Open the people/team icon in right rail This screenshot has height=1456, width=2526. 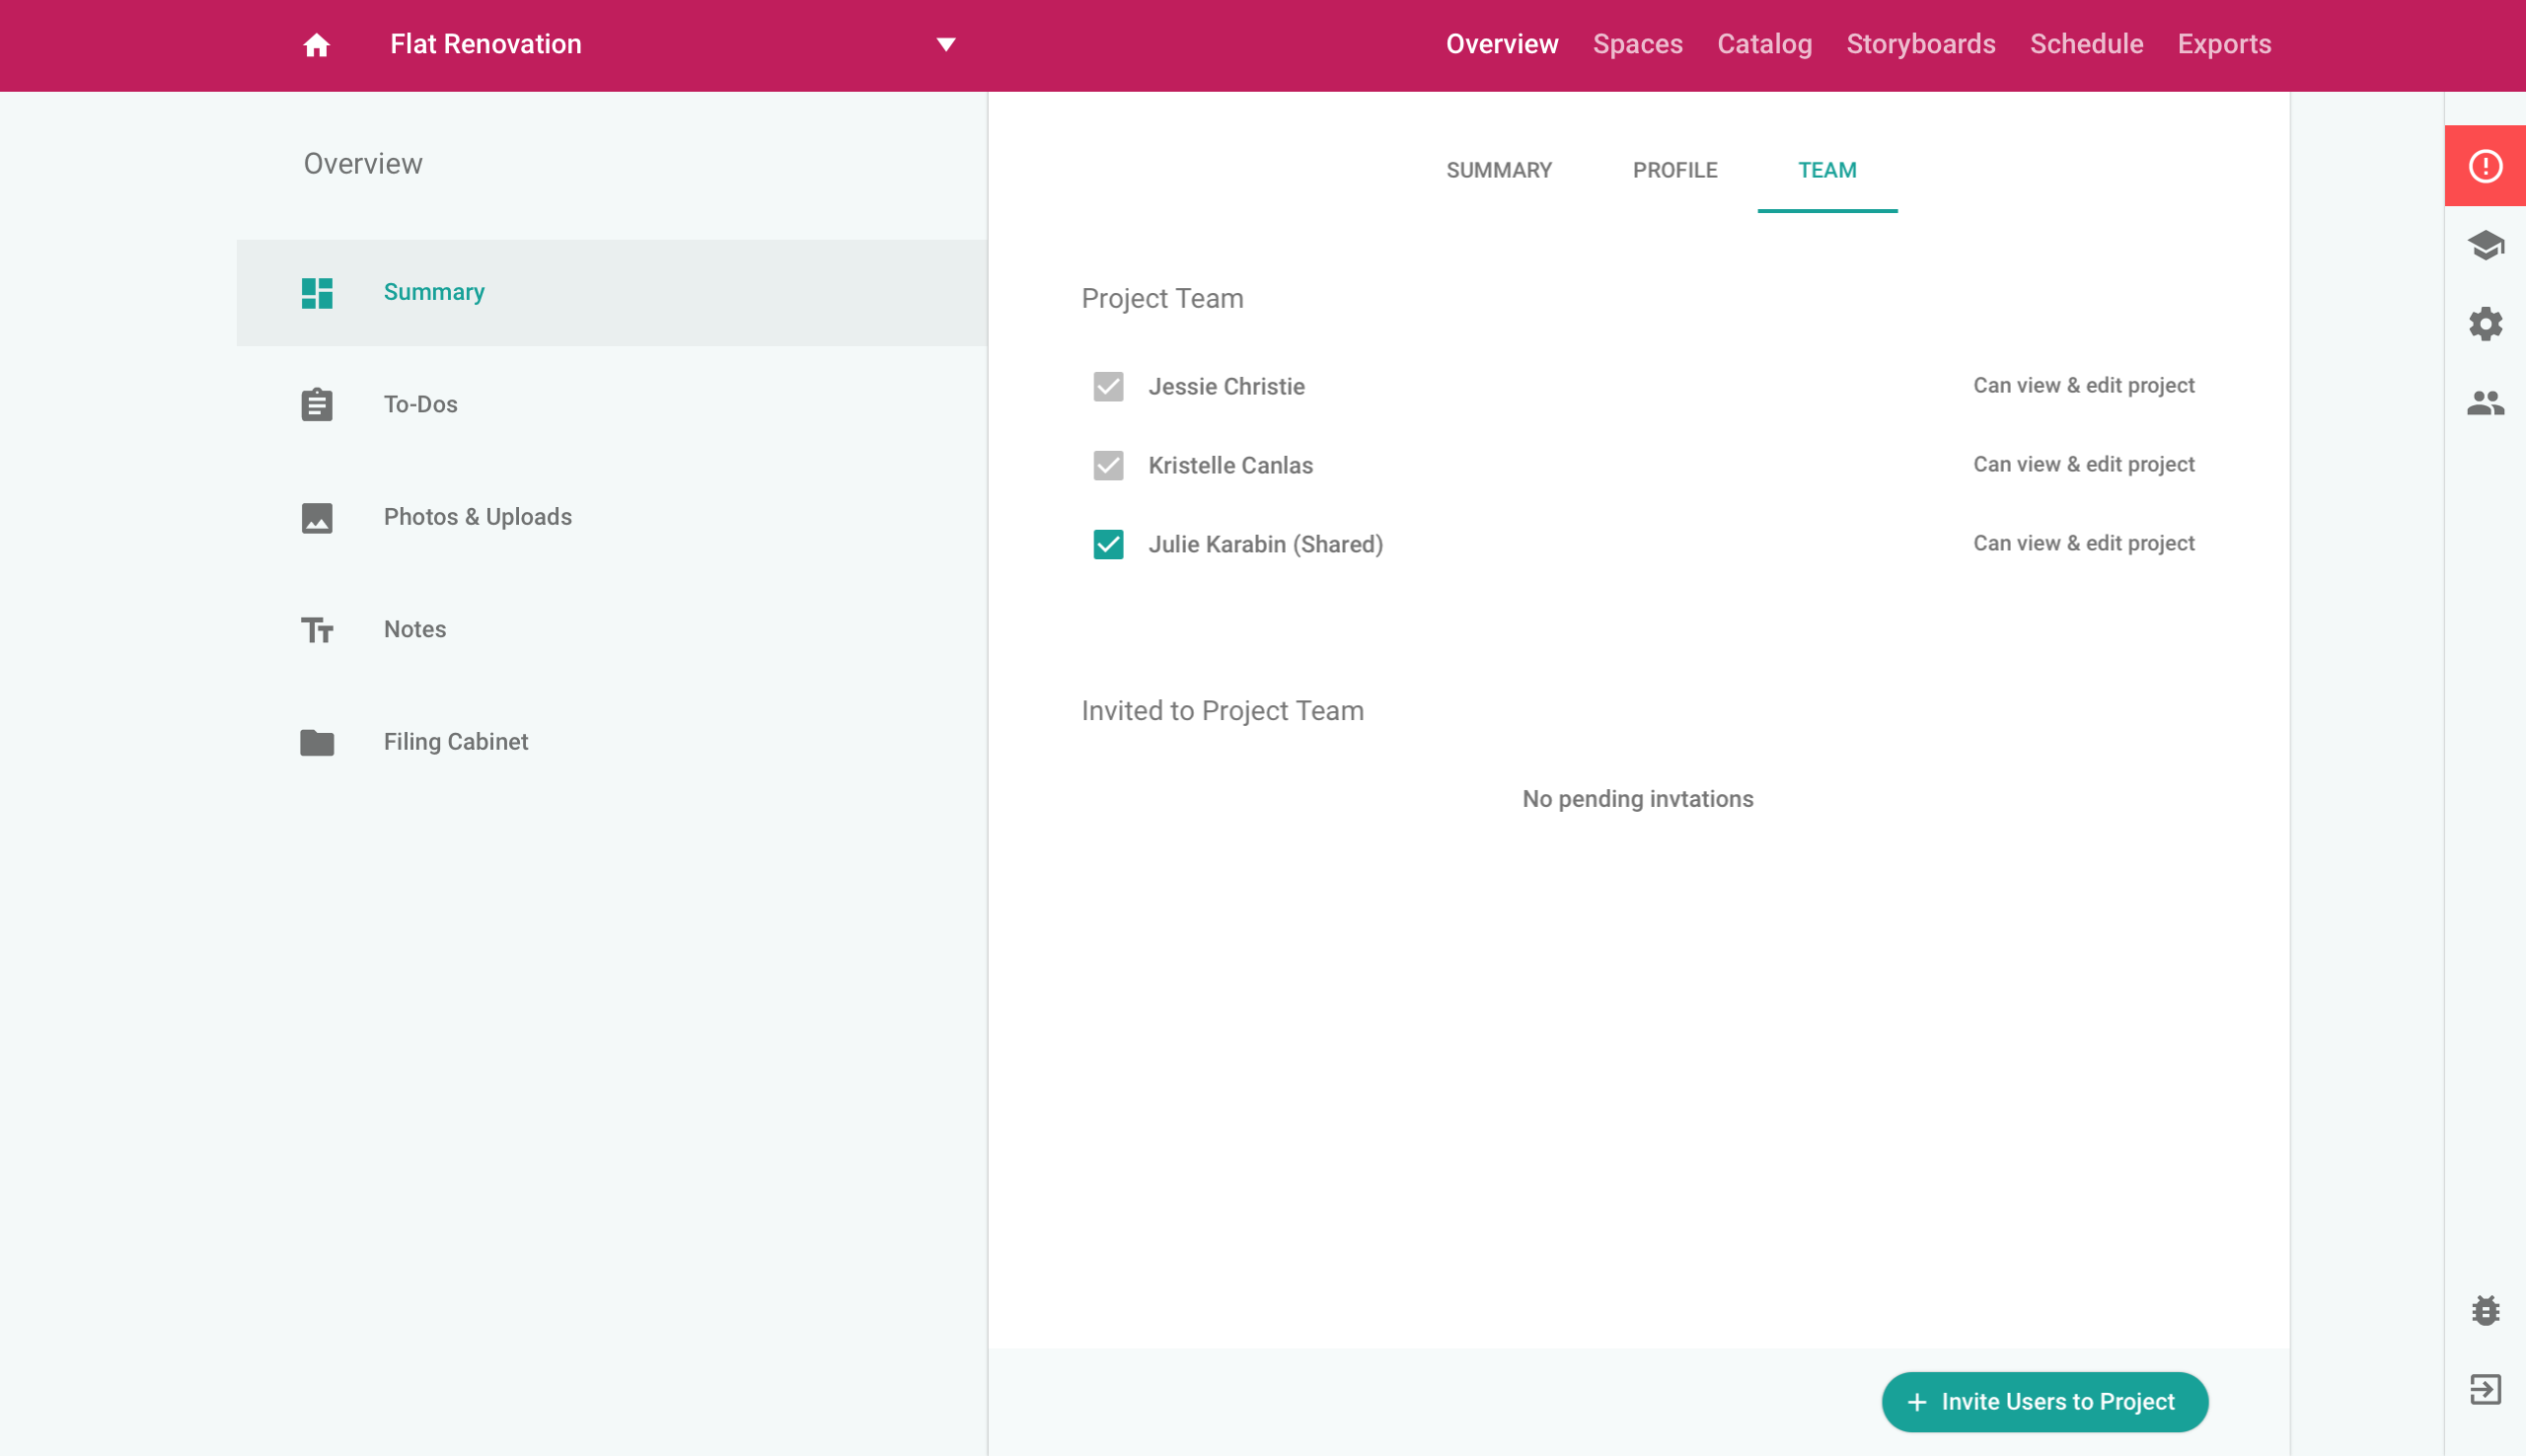tap(2484, 403)
